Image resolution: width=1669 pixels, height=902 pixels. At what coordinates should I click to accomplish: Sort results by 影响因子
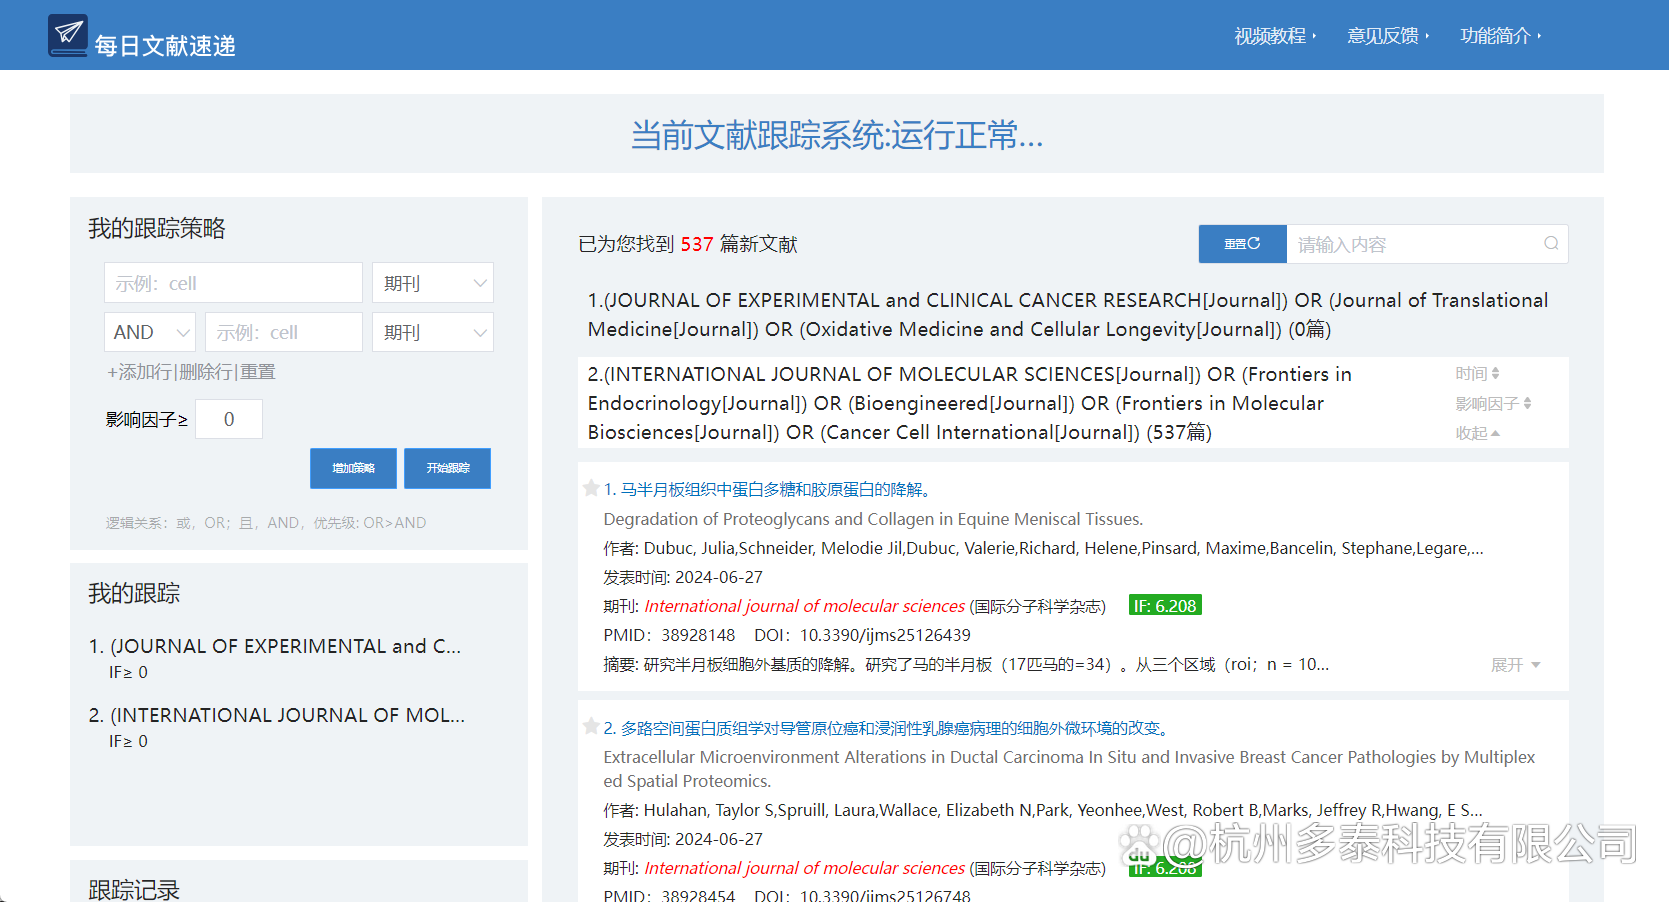point(1493,404)
